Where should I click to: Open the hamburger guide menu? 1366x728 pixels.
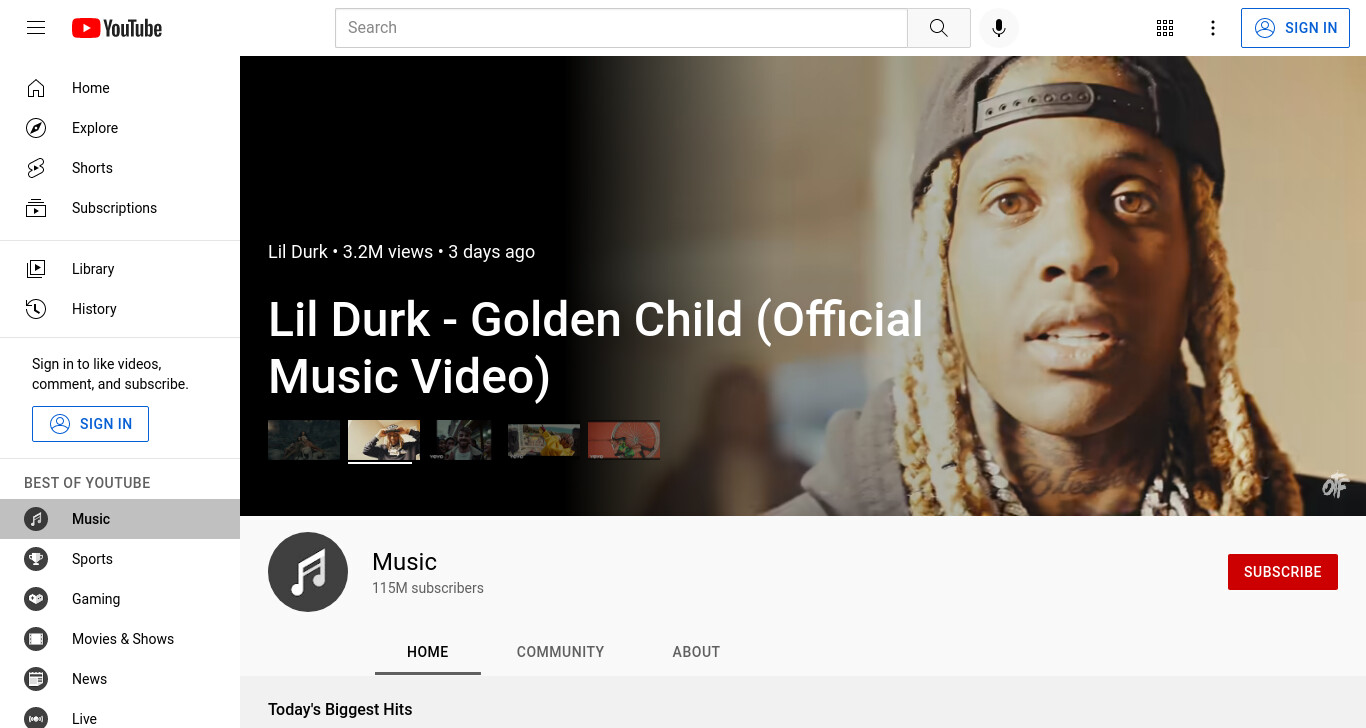(x=36, y=28)
